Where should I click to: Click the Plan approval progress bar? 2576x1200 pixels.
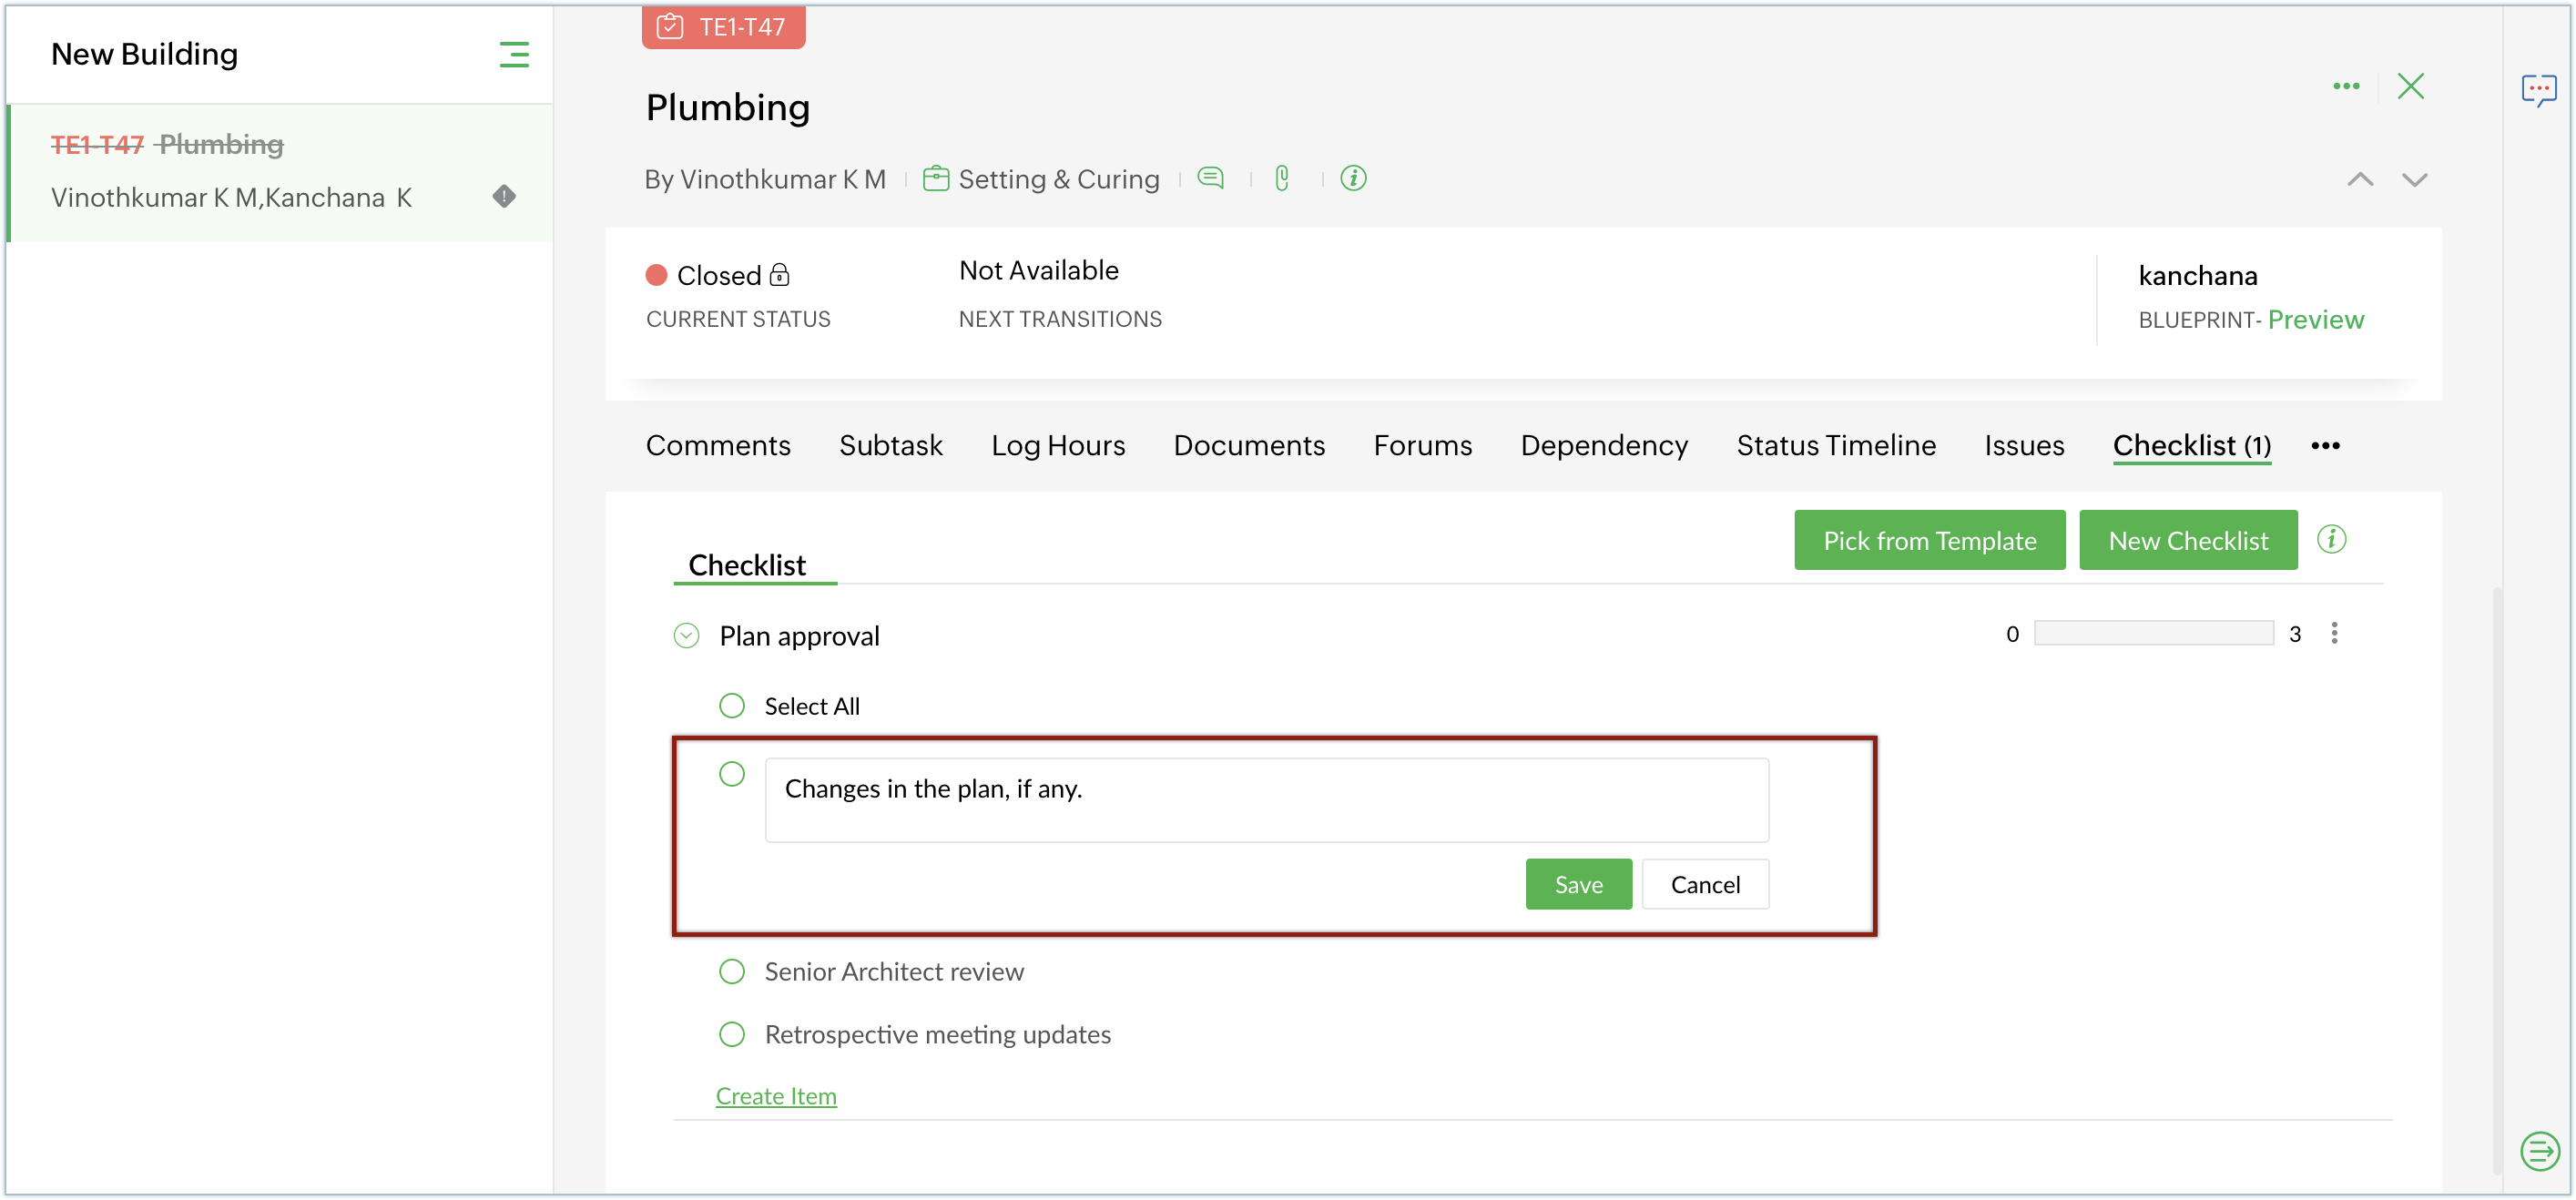(x=2153, y=633)
